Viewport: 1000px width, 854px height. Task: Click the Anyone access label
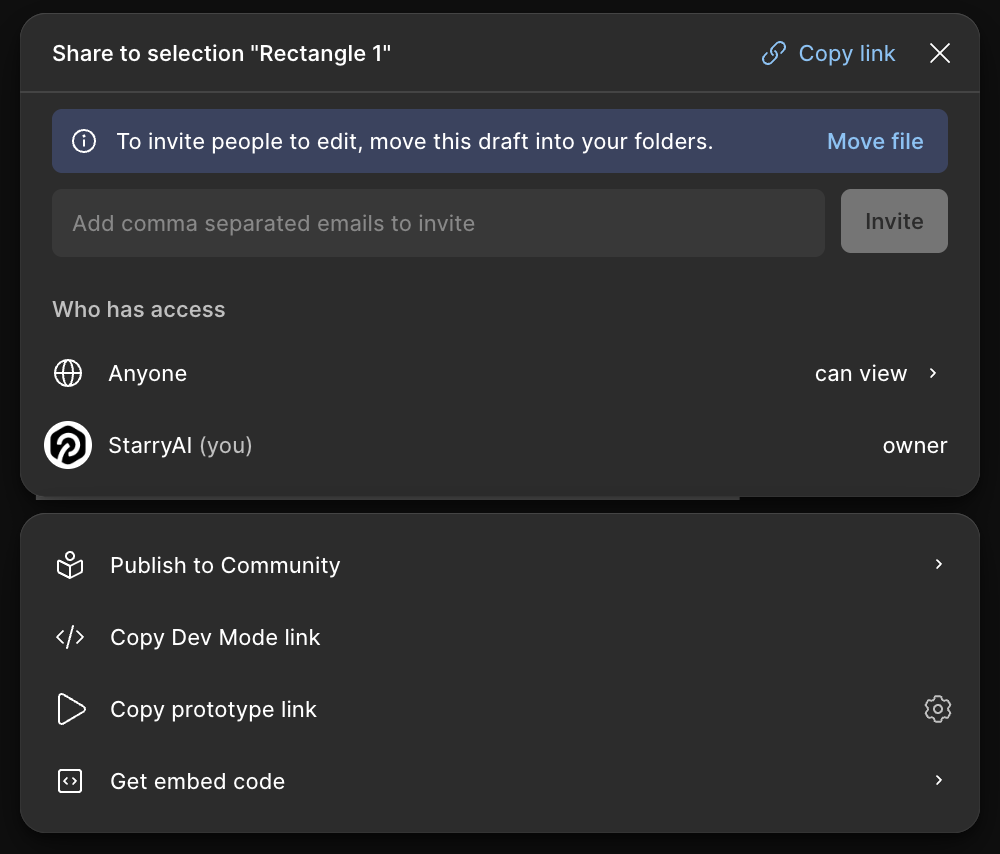147,373
